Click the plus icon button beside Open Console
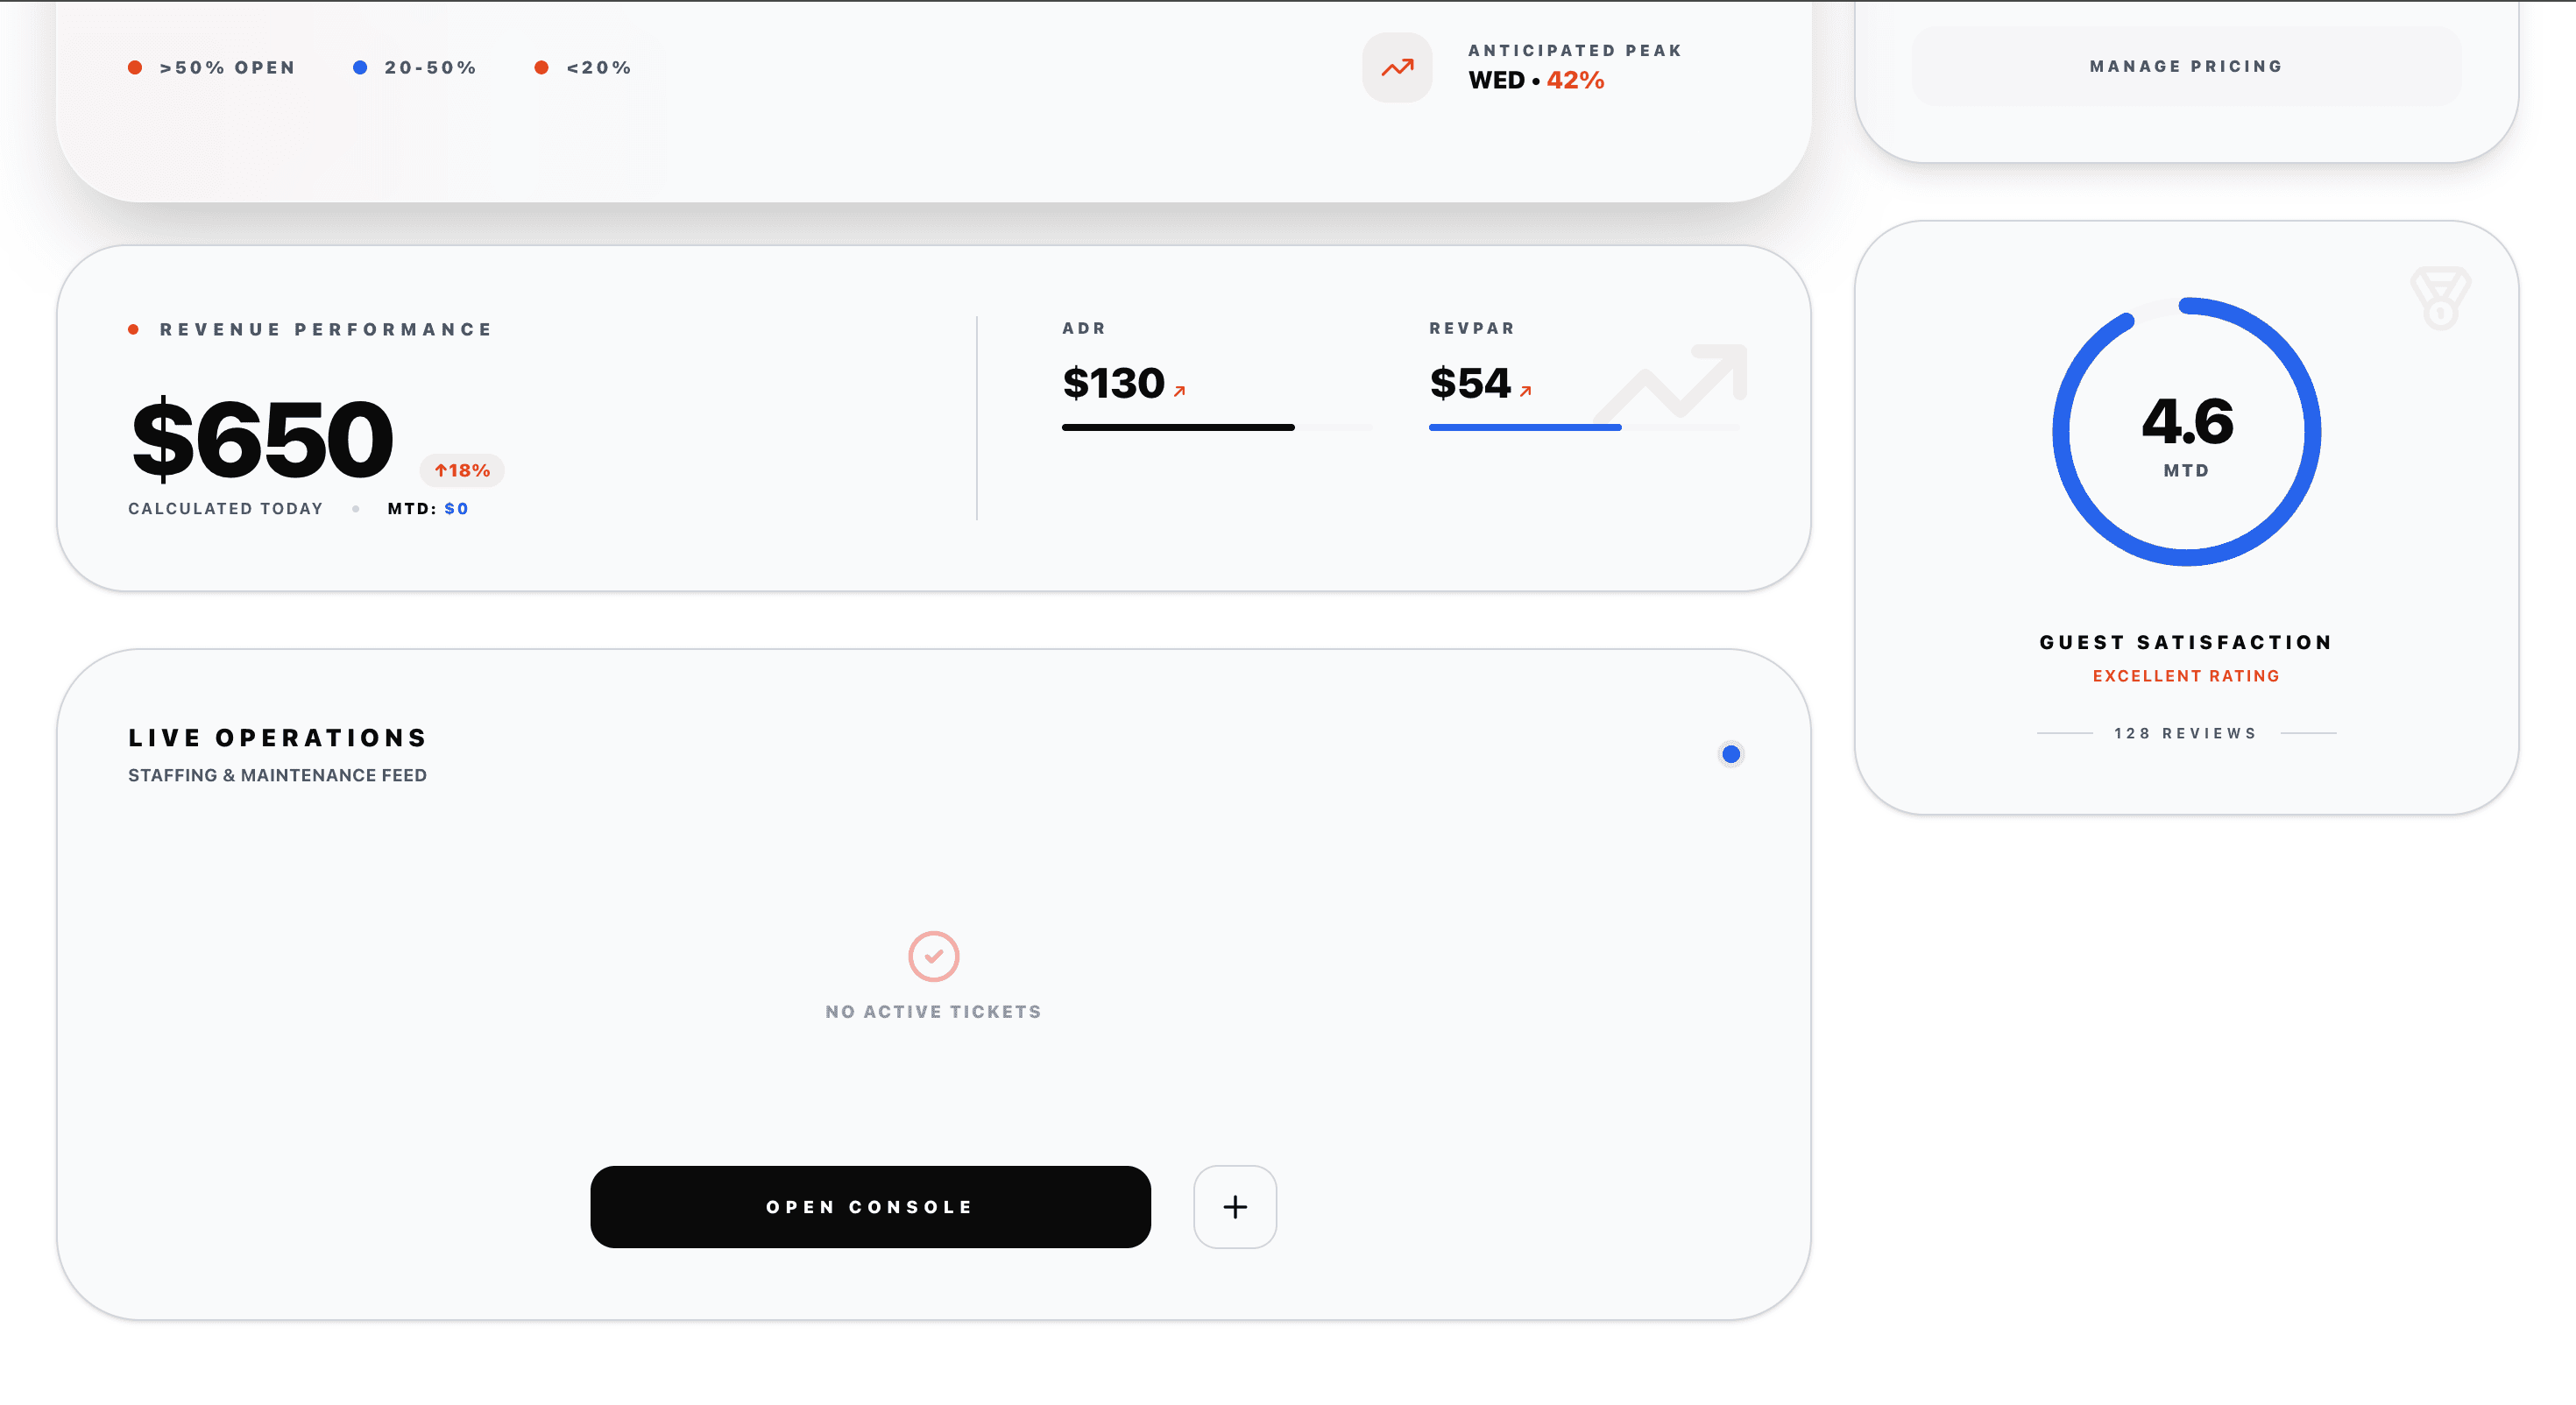 (x=1234, y=1206)
